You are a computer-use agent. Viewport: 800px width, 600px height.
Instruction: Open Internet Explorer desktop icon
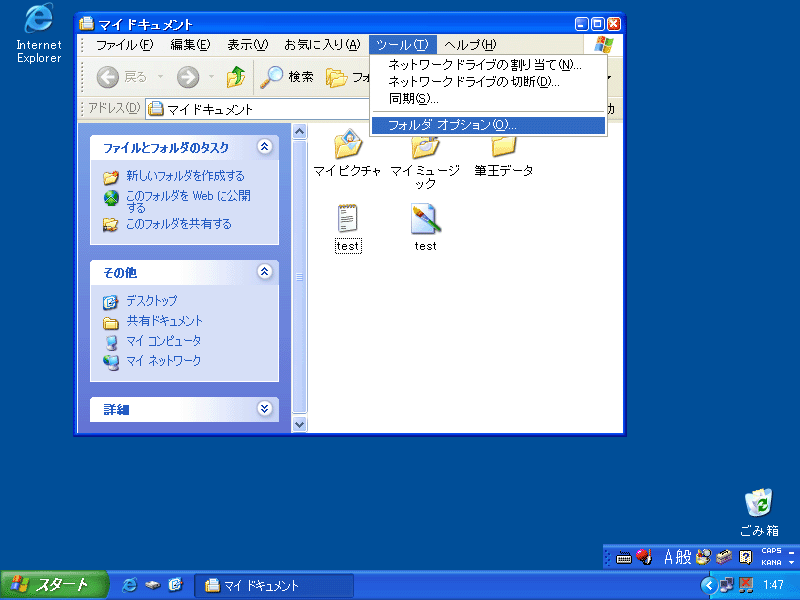(39, 34)
